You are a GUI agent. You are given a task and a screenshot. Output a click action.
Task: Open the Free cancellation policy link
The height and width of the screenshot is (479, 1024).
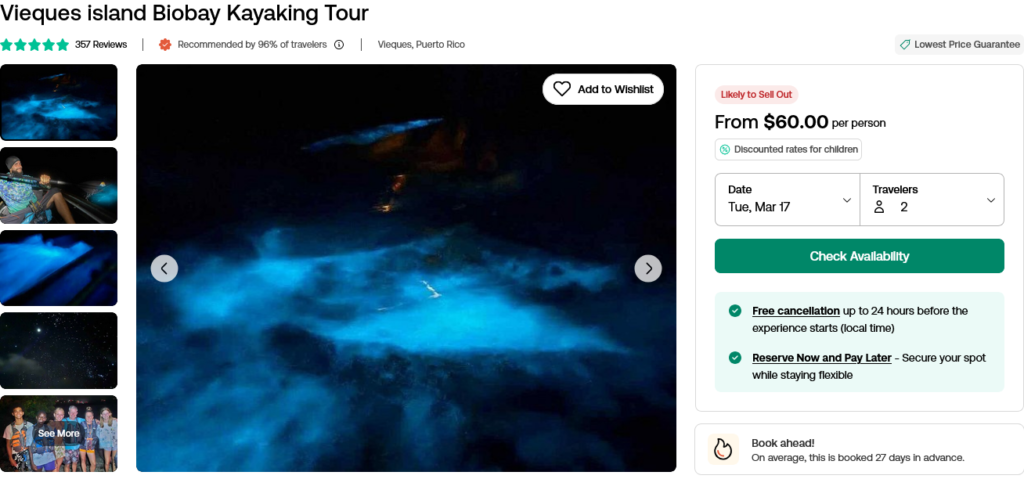pos(795,311)
